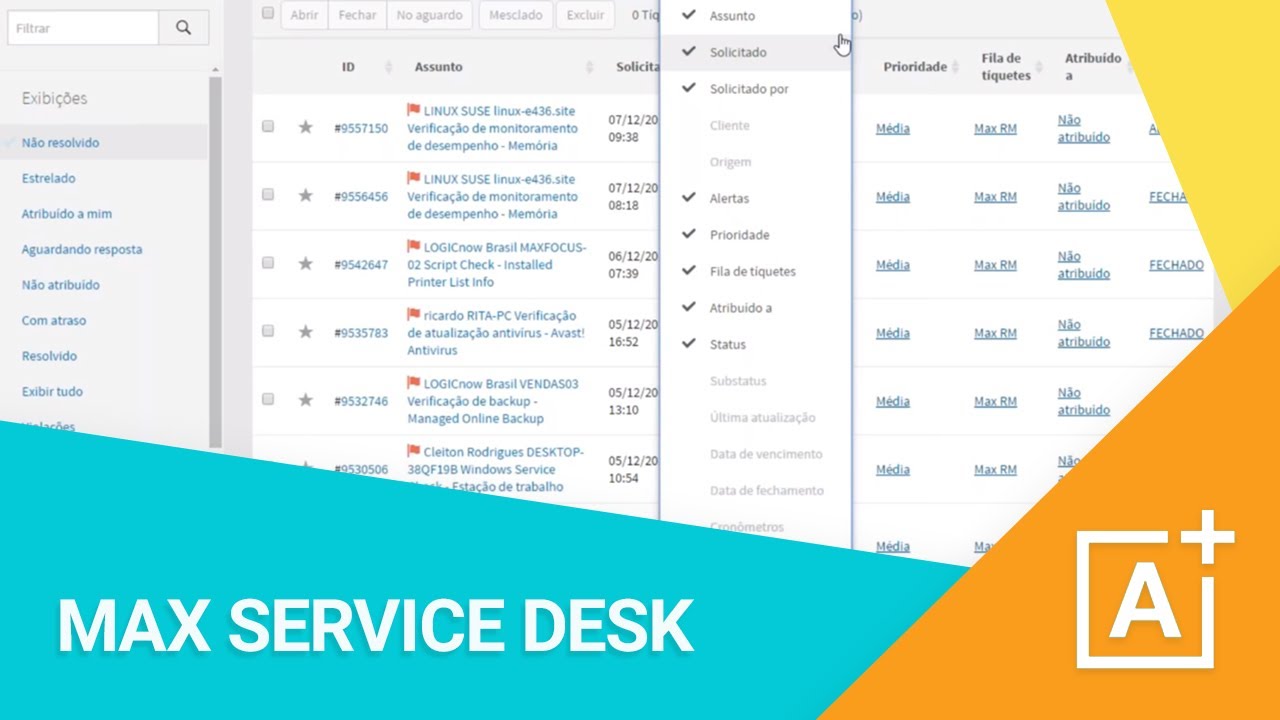Screen dimensions: 1280x720
Task: Enable the Data de vencimento column option
Action: 756,454
